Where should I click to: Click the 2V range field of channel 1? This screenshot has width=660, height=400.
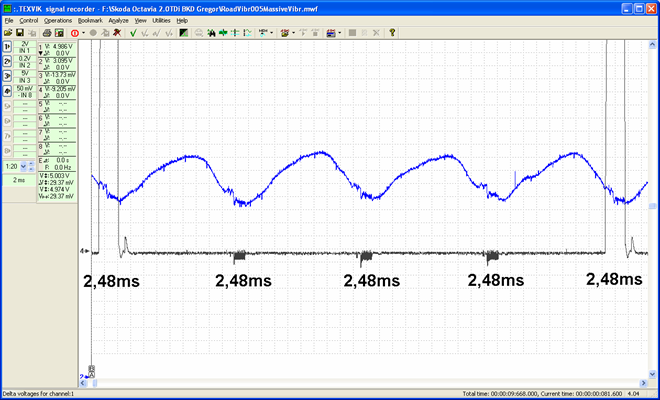click(25, 44)
